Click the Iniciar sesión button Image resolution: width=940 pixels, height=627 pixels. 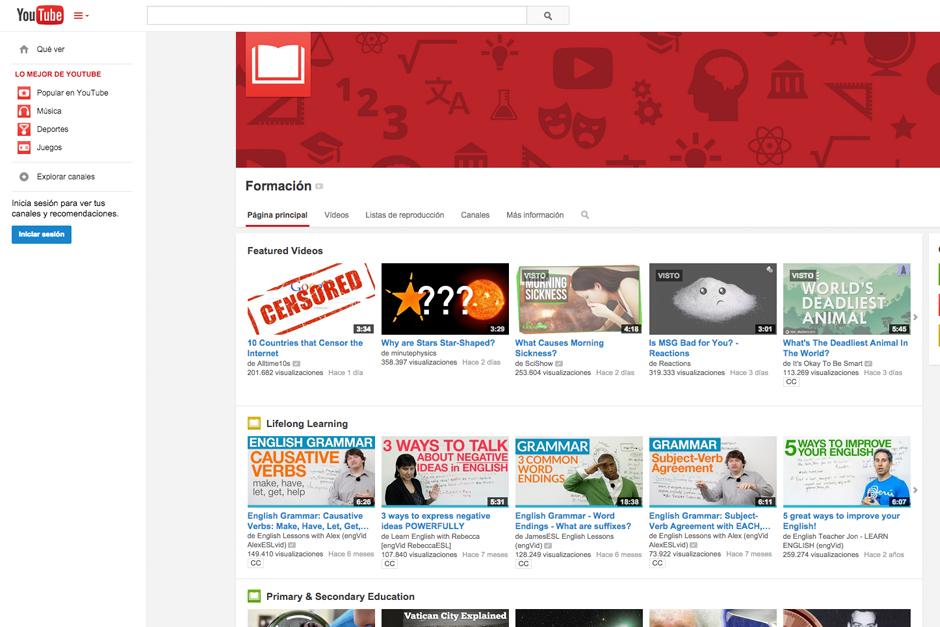coord(40,234)
